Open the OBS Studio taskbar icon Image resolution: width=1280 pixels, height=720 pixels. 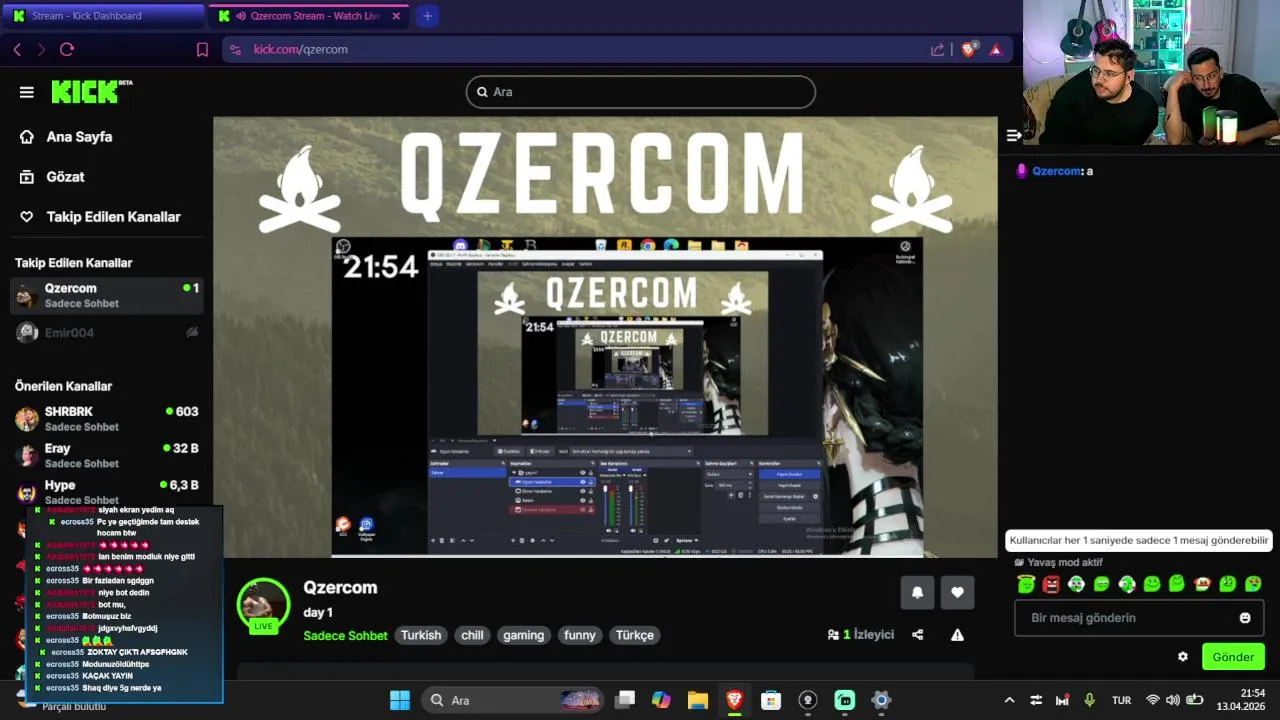[808, 700]
